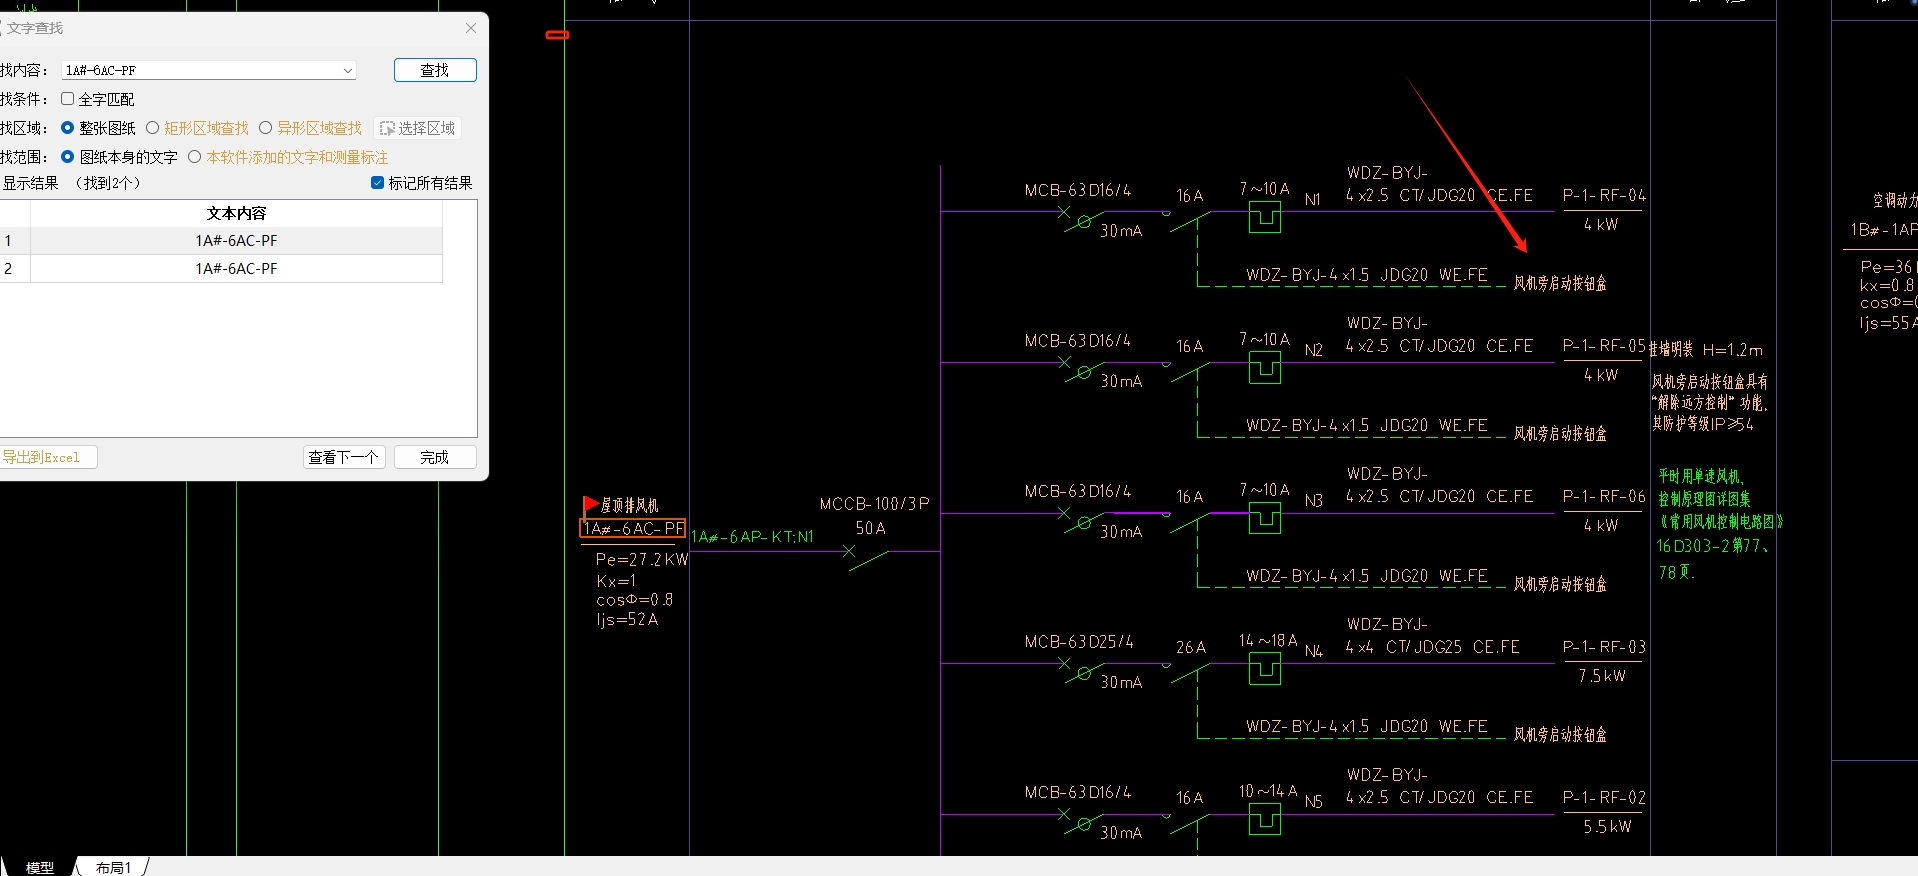Click the 16D303-2 green reference text
This screenshot has width=1918, height=876.
[1712, 546]
